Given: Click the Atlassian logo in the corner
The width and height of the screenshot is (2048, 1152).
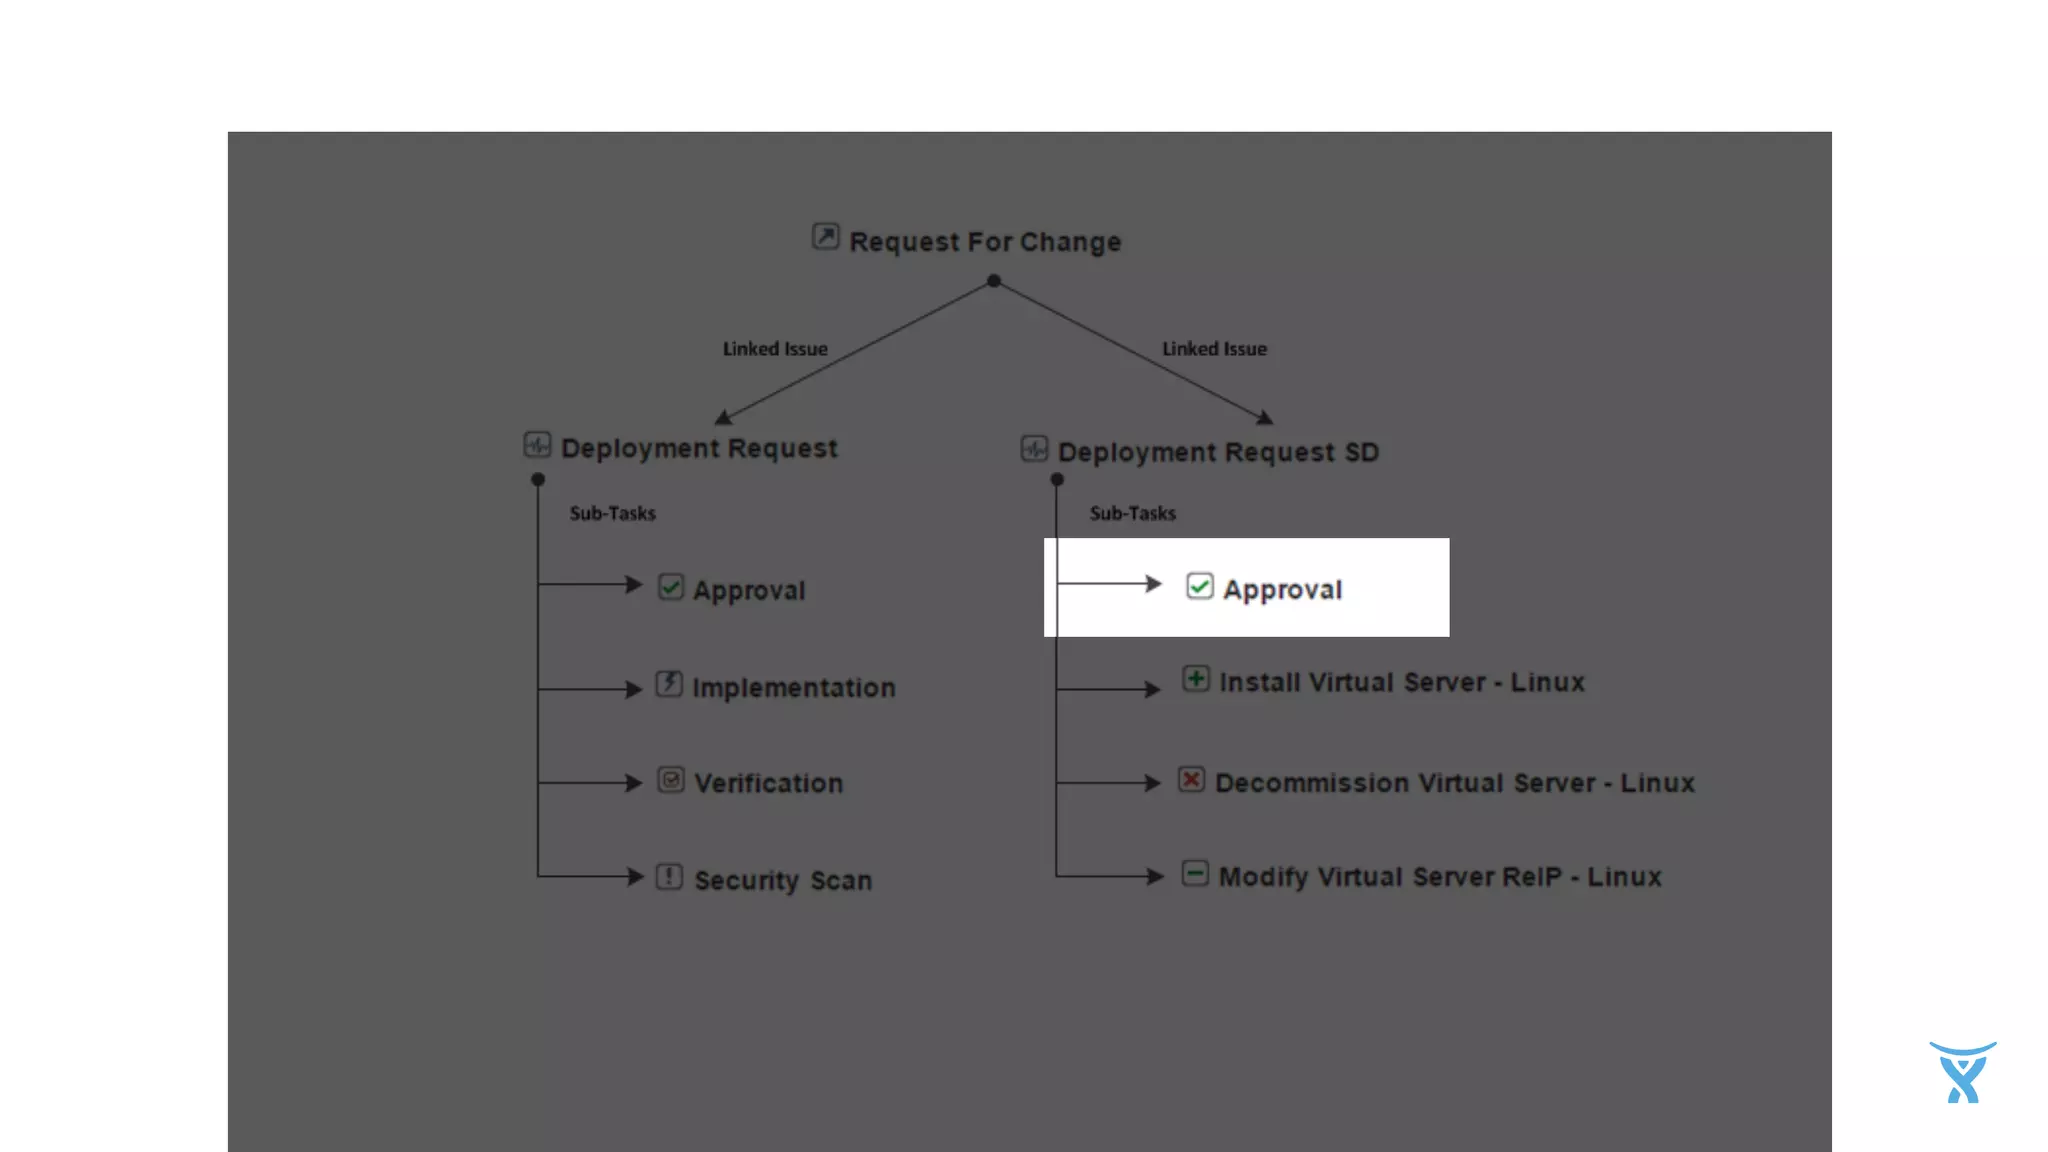Looking at the screenshot, I should pos(1962,1073).
